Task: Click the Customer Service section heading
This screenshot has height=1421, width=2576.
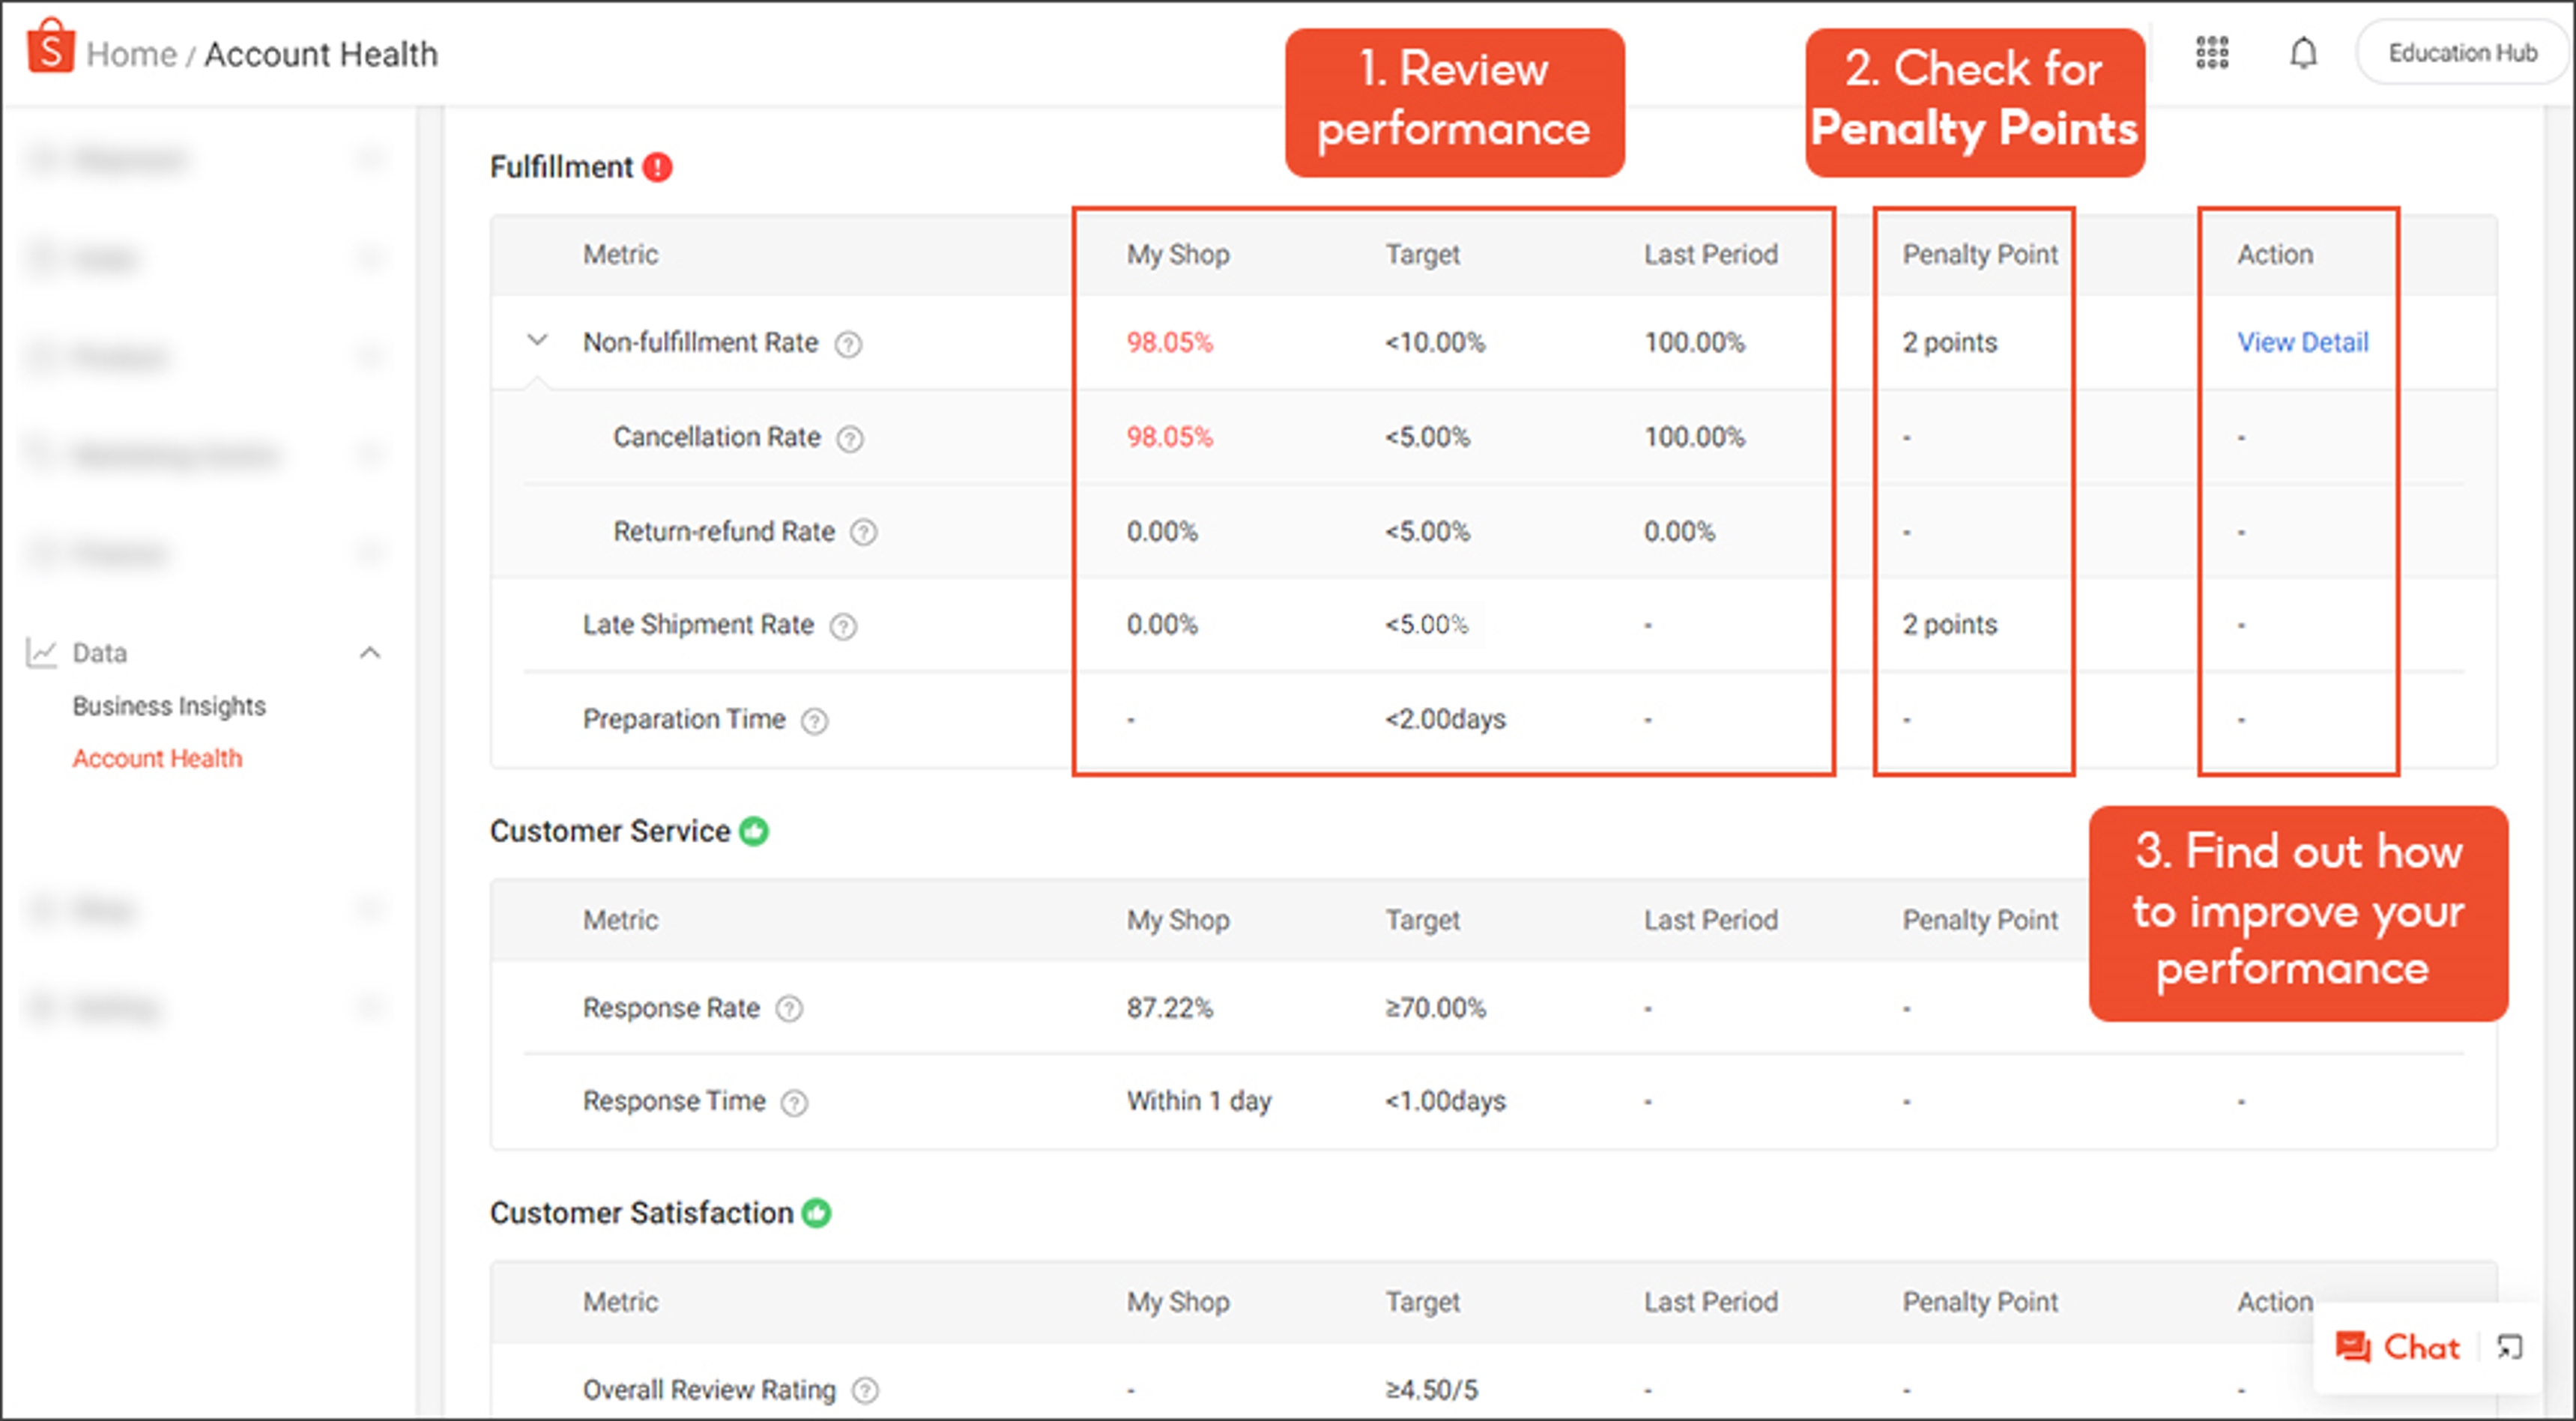Action: tap(609, 831)
